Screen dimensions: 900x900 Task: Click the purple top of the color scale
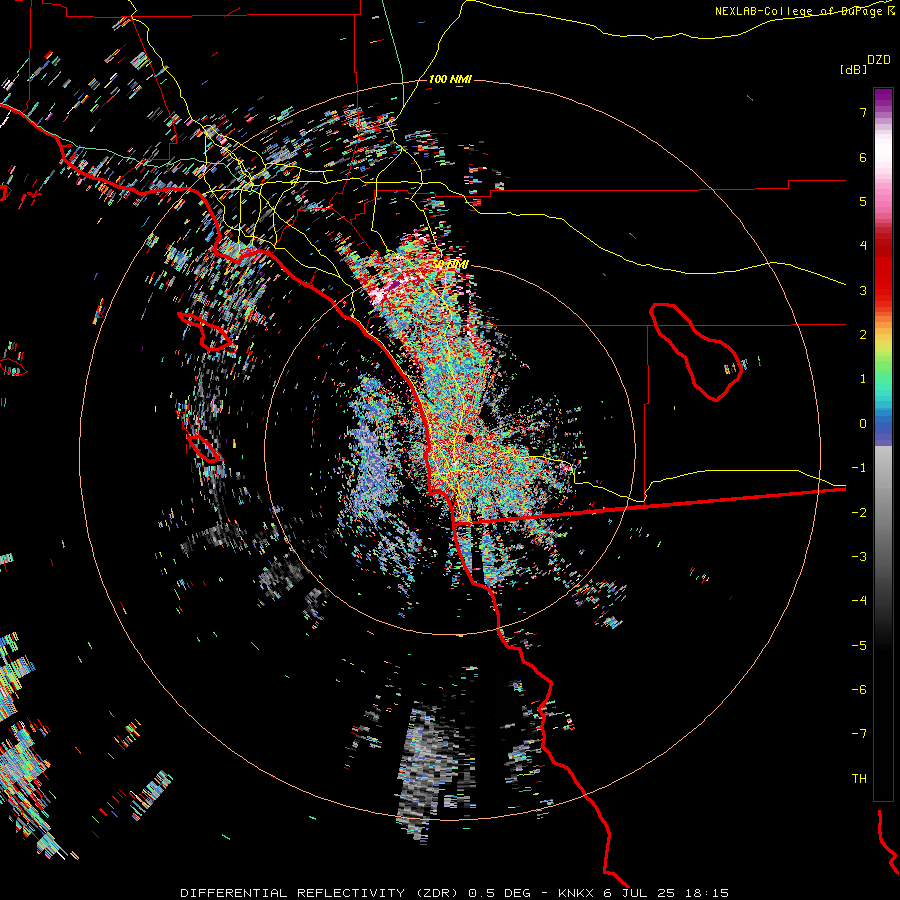(883, 96)
